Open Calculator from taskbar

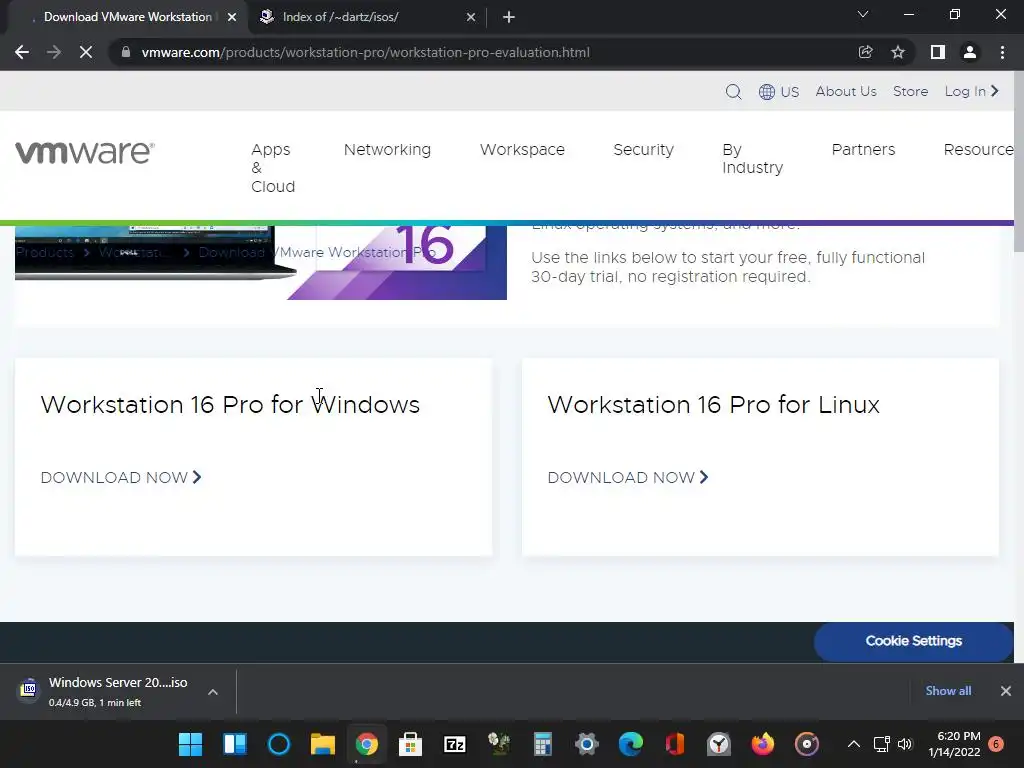tap(543, 744)
